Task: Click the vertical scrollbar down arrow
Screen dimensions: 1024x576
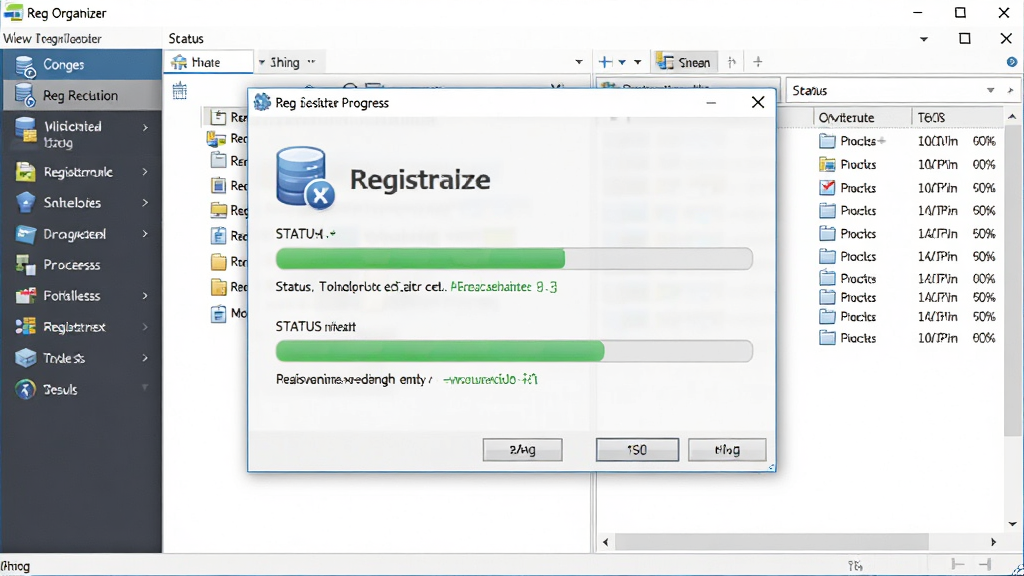Action: [x=1012, y=523]
